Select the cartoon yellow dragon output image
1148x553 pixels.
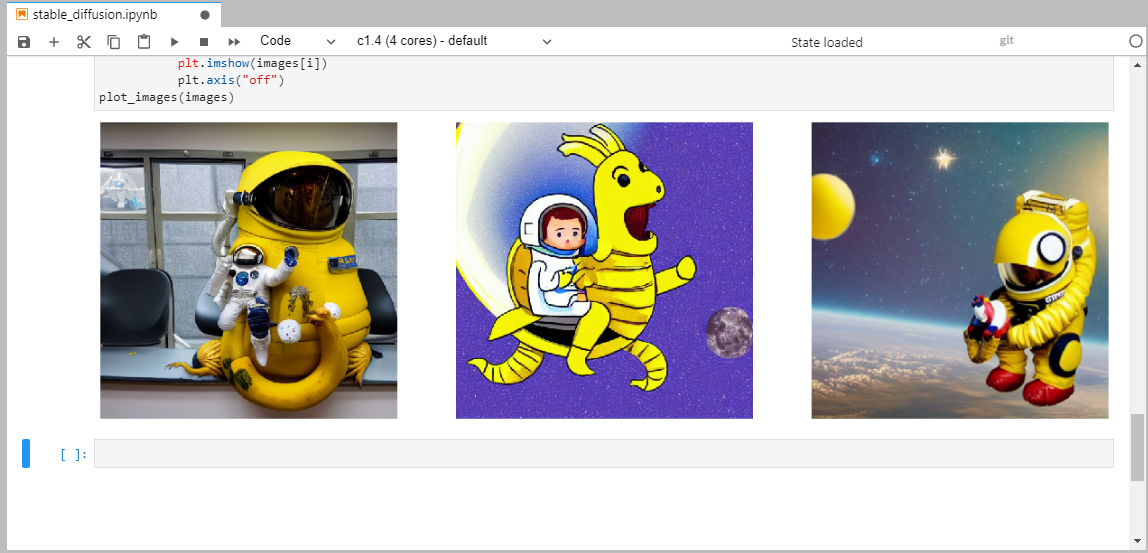[604, 270]
